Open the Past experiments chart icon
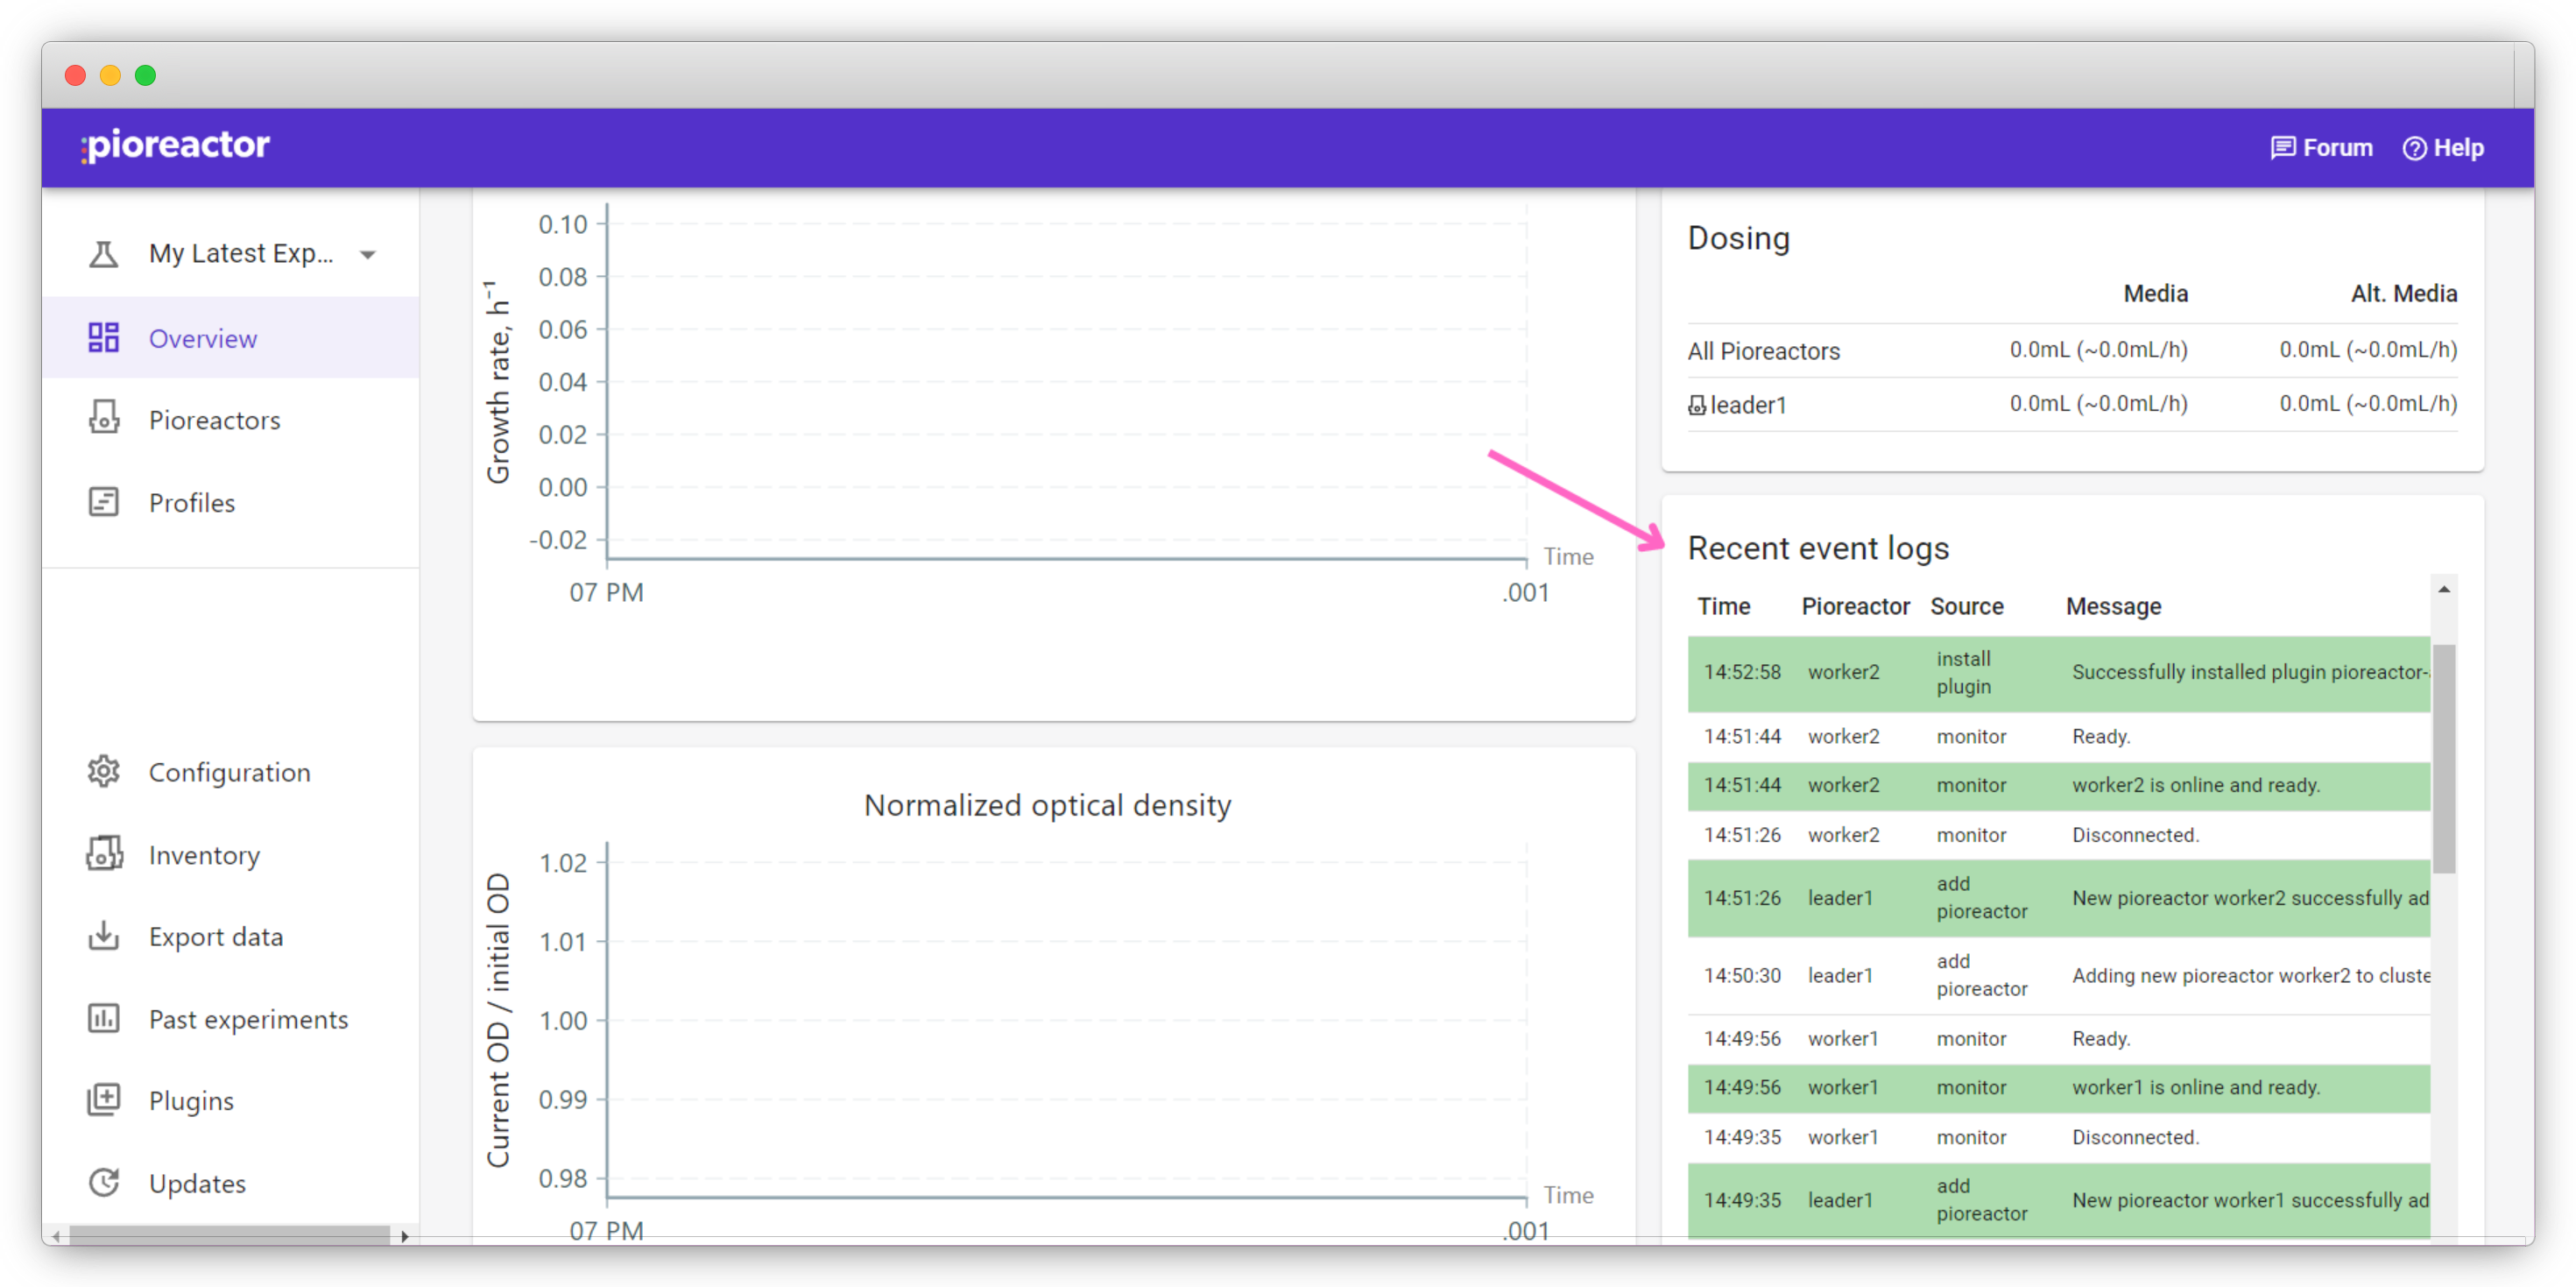 click(x=103, y=1018)
